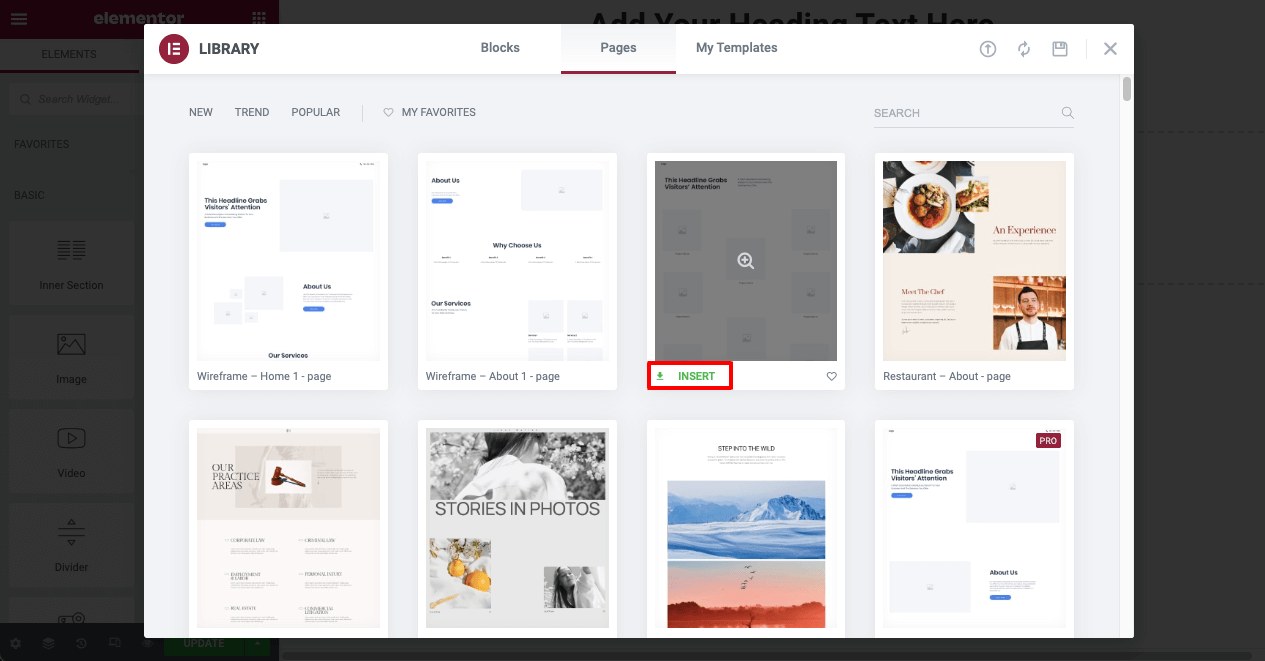Preview template with zoom magnifier overlay
The image size is (1265, 661).
coord(745,261)
